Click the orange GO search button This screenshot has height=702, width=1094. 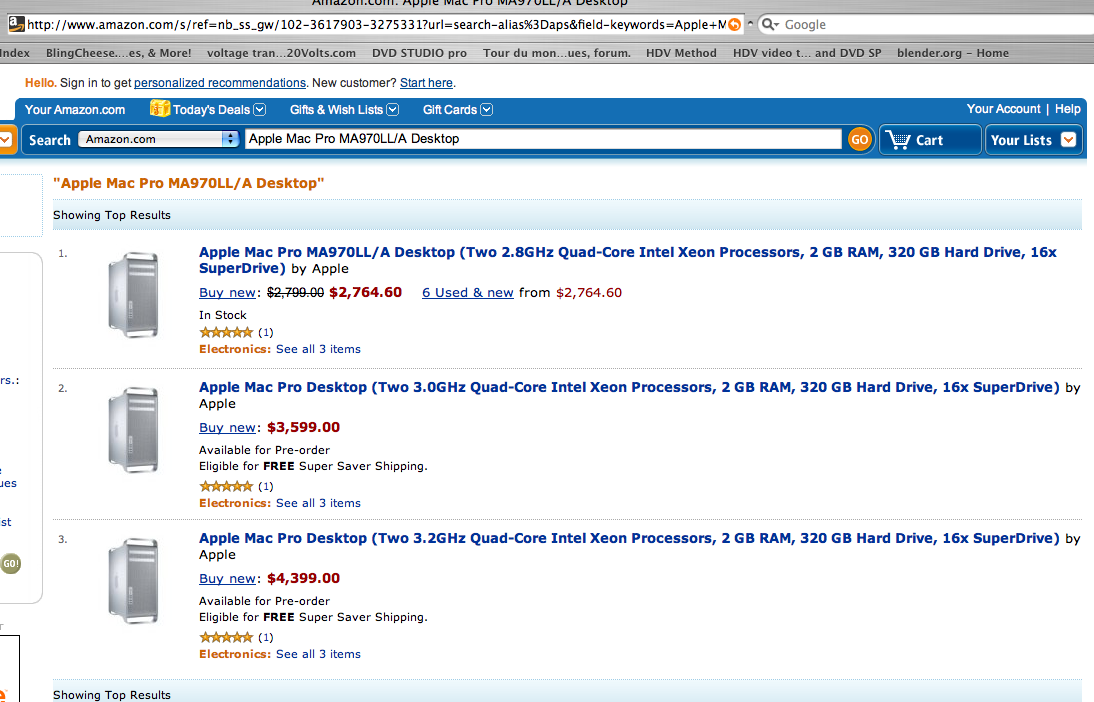click(860, 140)
